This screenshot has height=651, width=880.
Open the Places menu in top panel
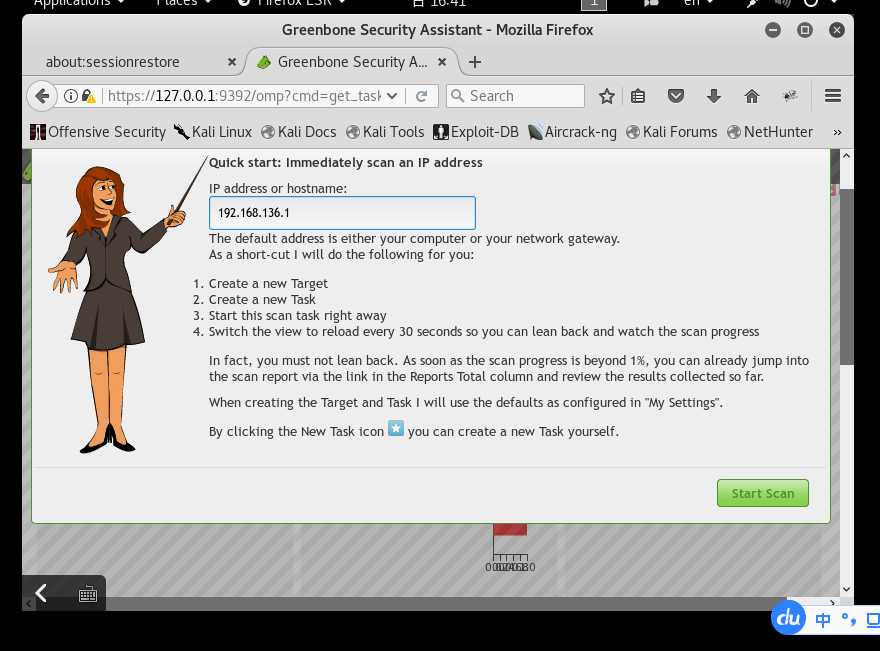coord(184,3)
